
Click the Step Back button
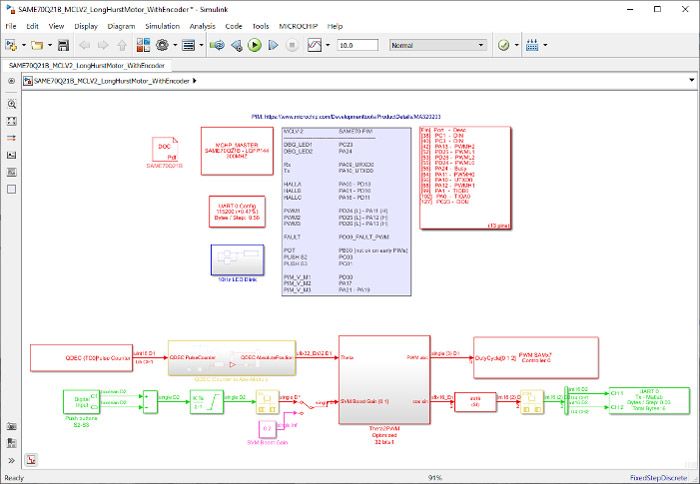236,45
